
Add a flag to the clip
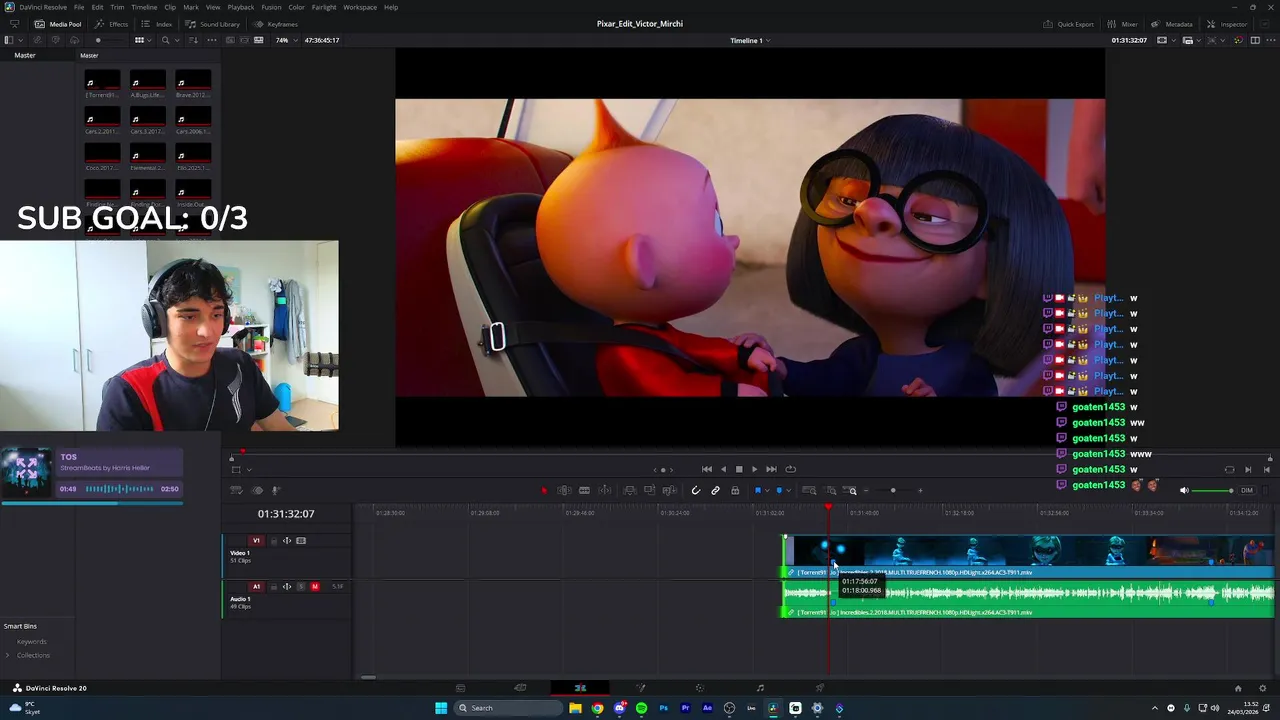click(757, 490)
